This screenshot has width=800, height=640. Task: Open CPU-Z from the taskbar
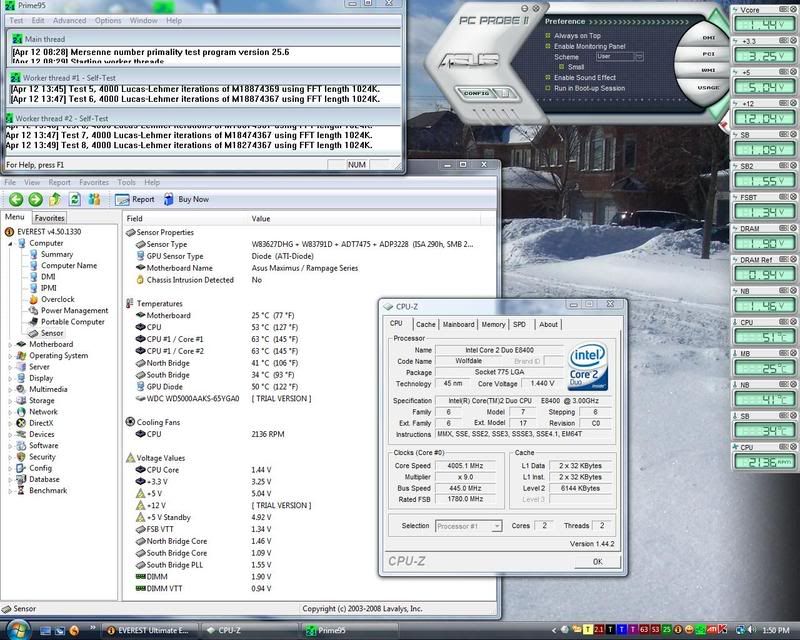[x=249, y=630]
